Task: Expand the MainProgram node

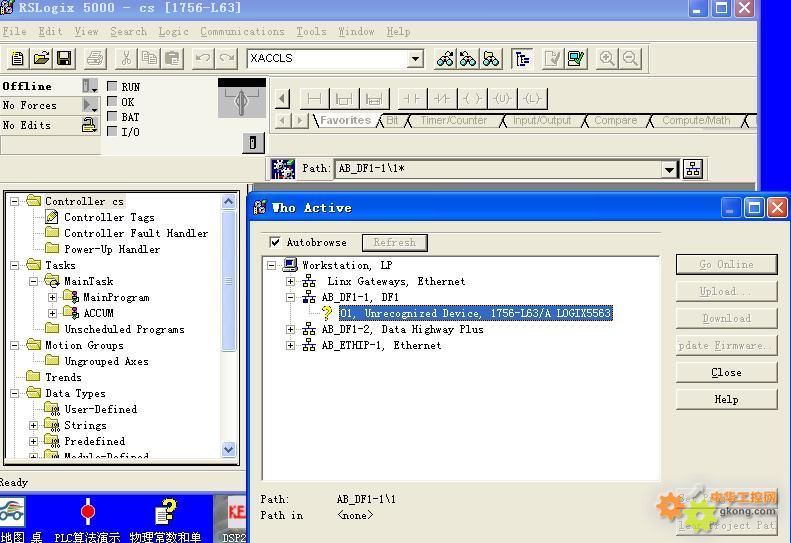Action: (52, 298)
